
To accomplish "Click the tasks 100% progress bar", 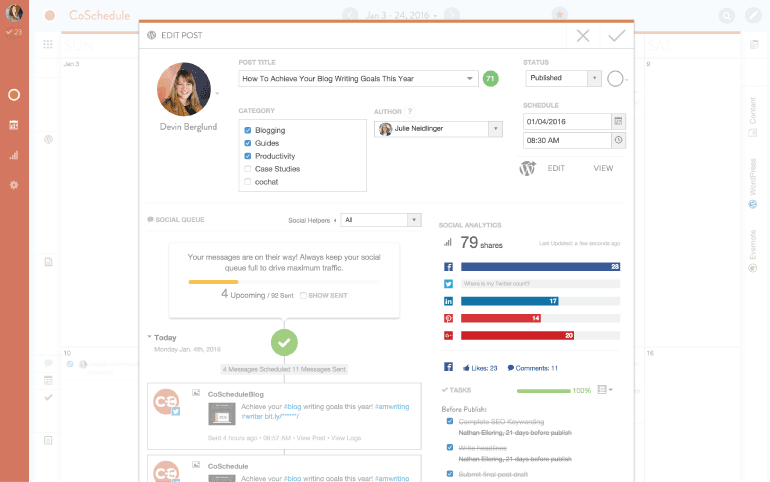I will 544,391.
